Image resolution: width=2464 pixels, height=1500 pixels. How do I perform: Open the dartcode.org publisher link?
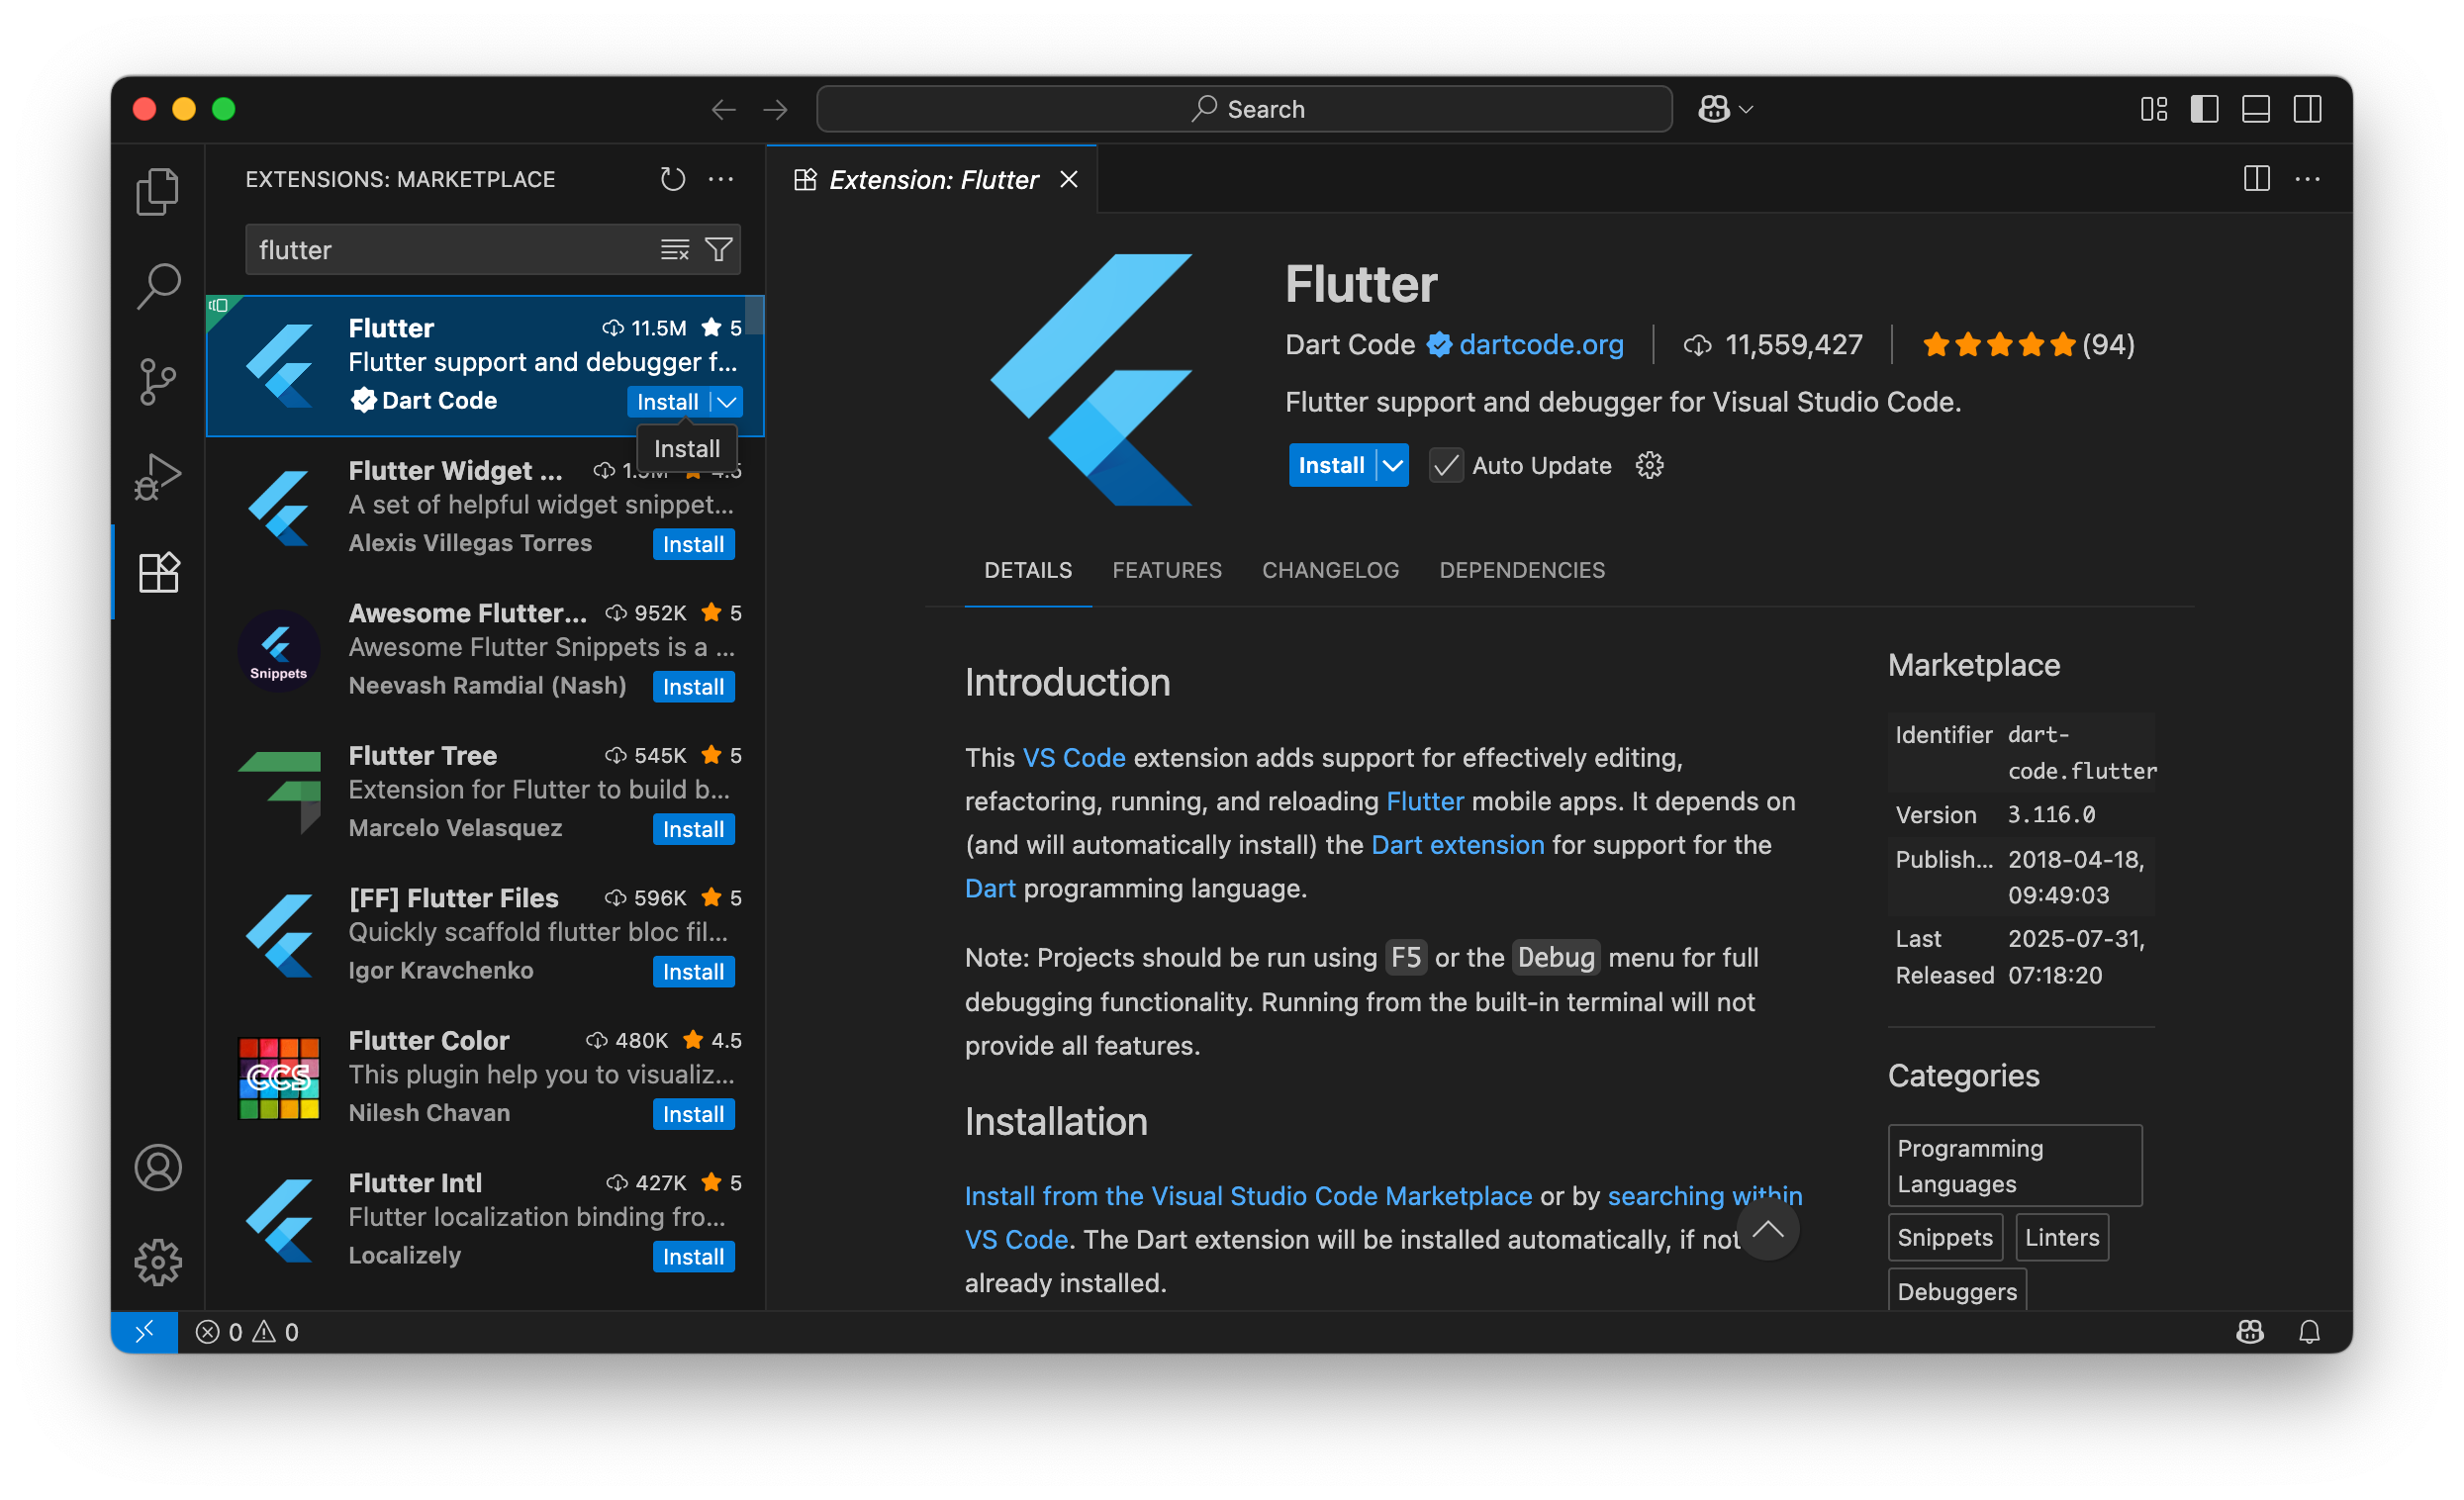[1541, 344]
